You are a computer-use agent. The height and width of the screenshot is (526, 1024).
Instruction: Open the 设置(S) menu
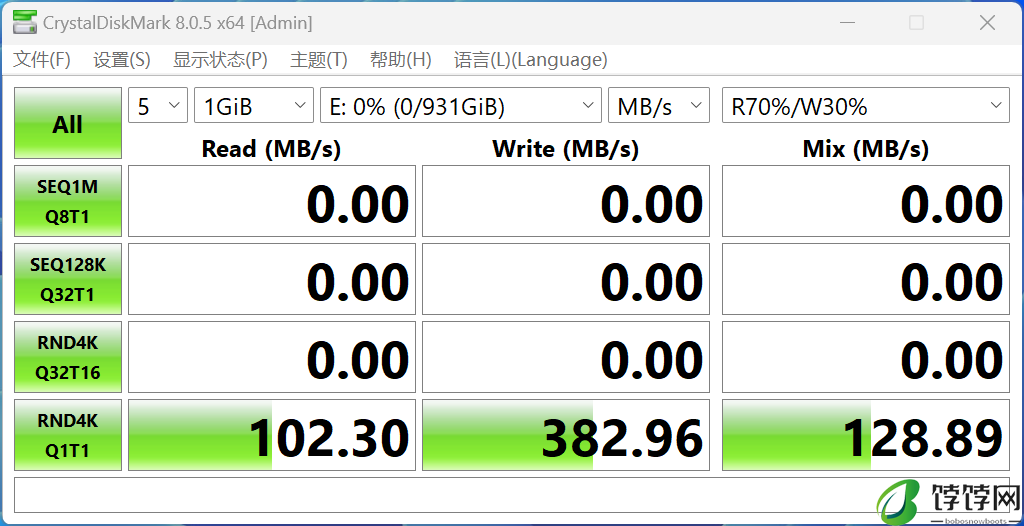[x=122, y=60]
